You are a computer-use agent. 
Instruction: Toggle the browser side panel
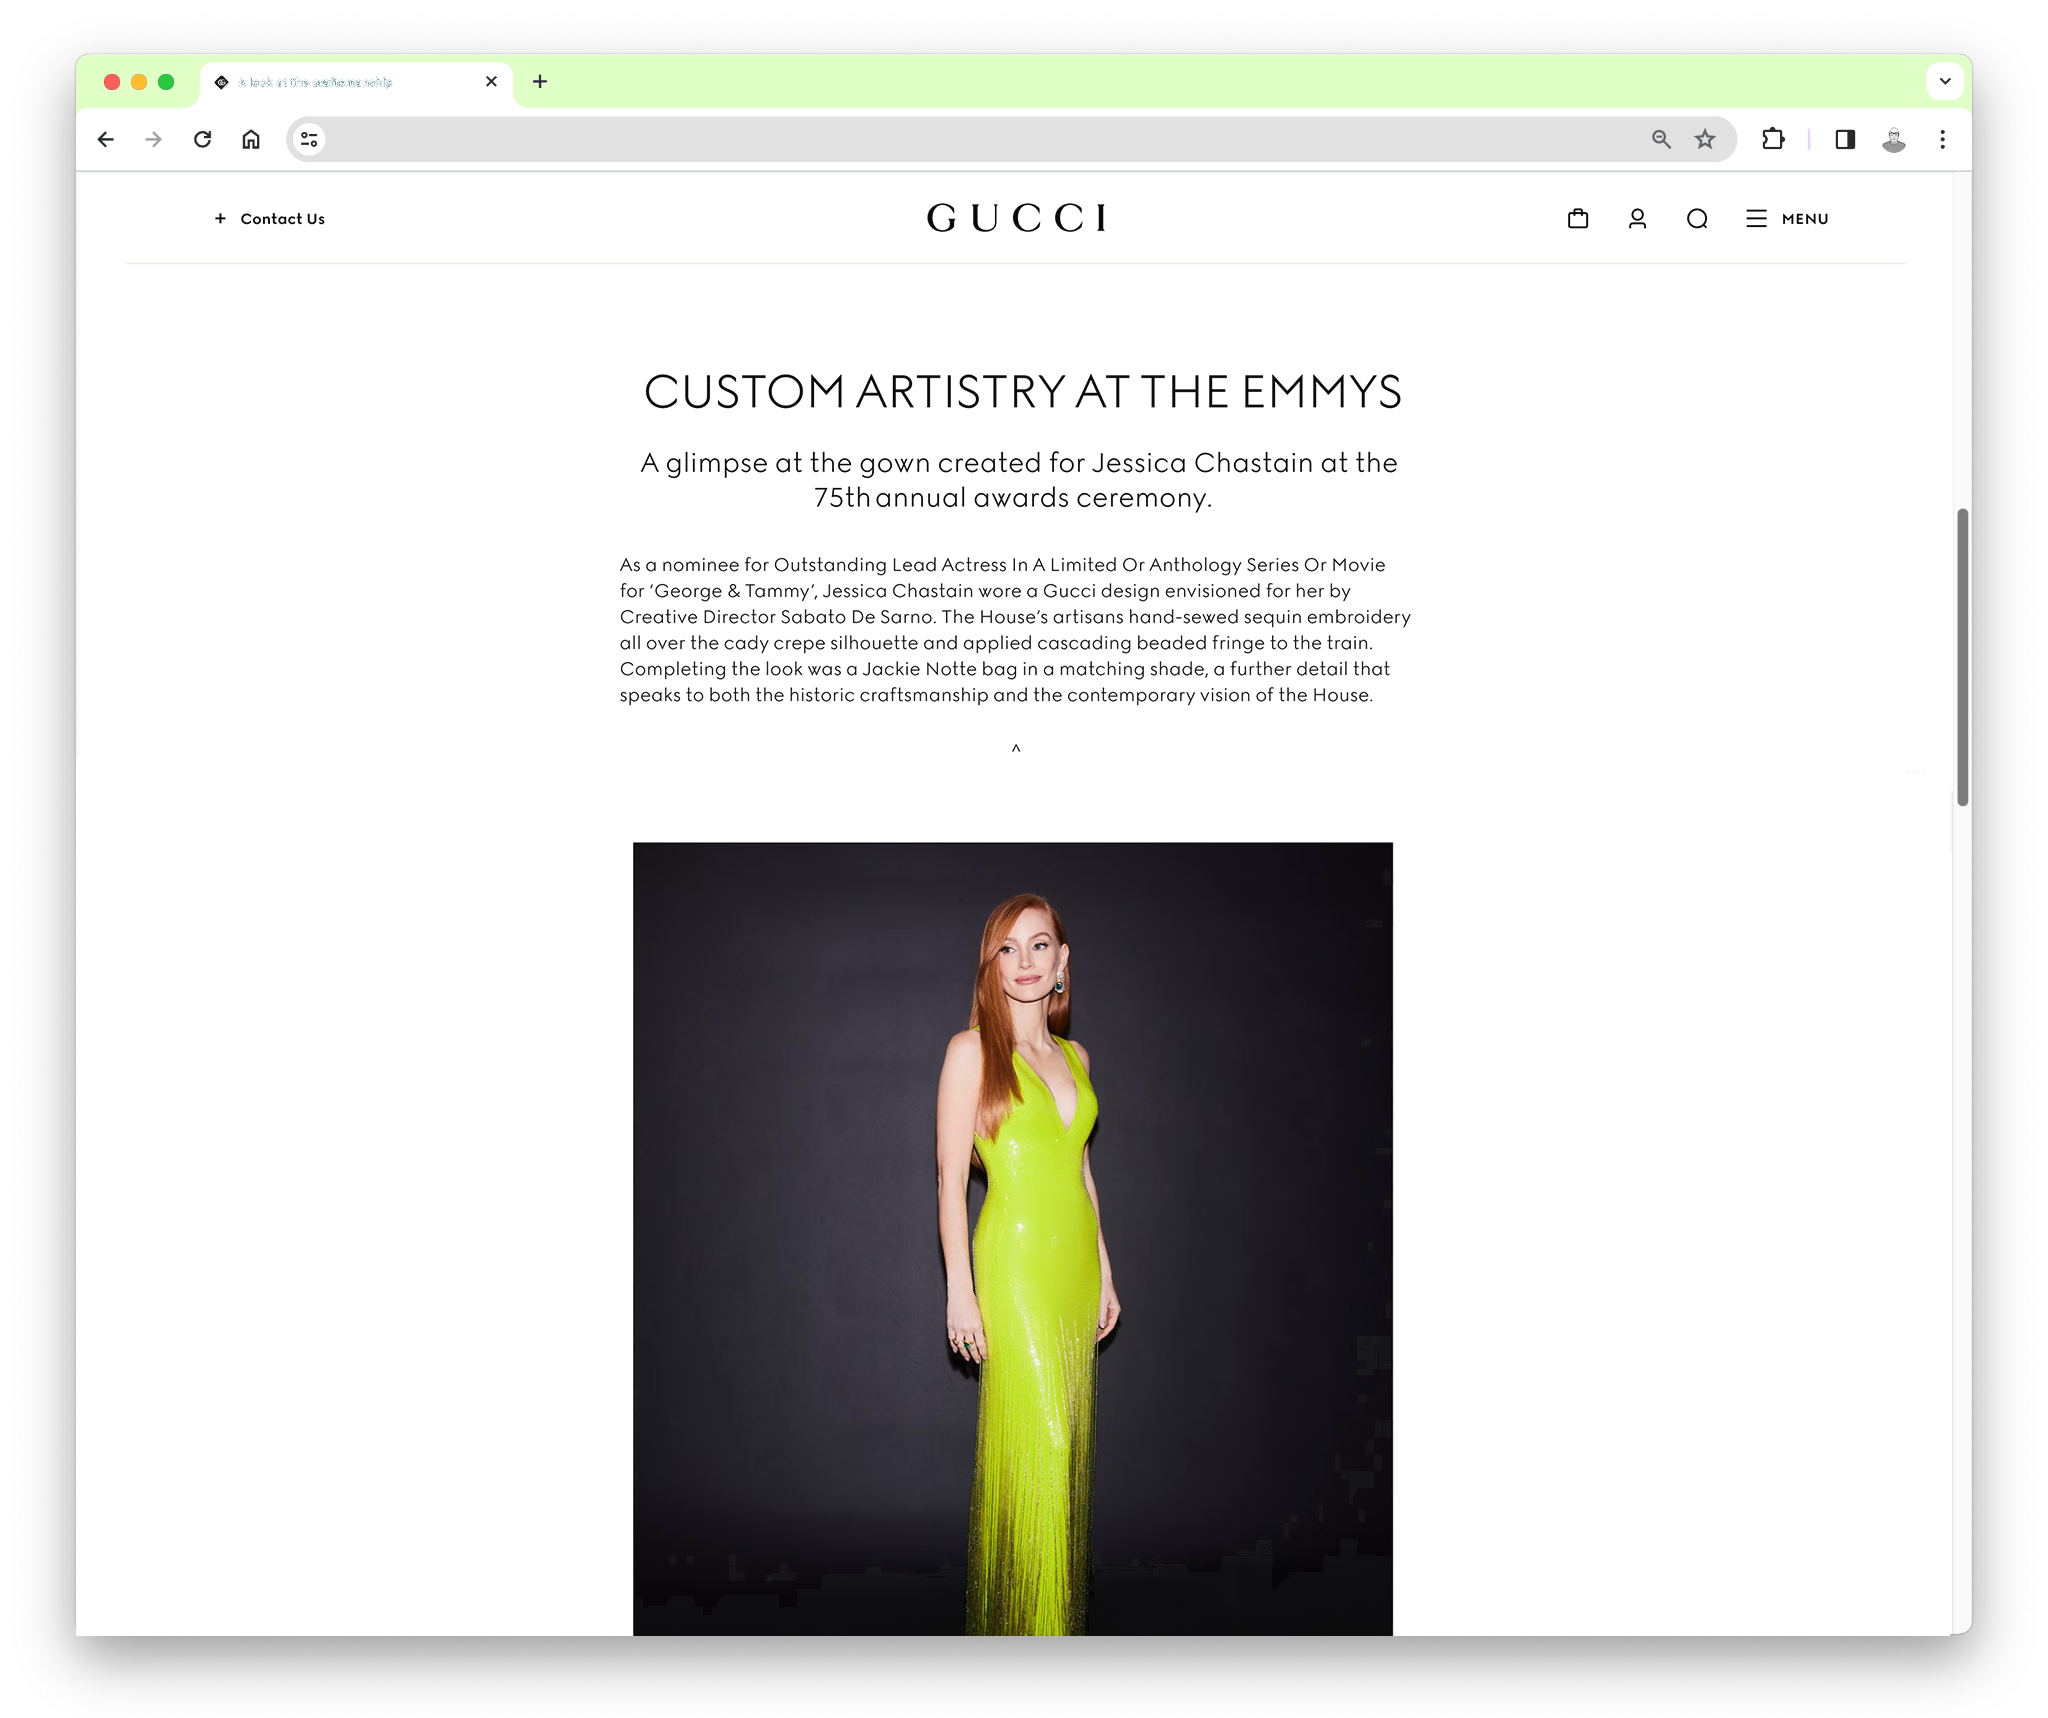click(x=1845, y=139)
